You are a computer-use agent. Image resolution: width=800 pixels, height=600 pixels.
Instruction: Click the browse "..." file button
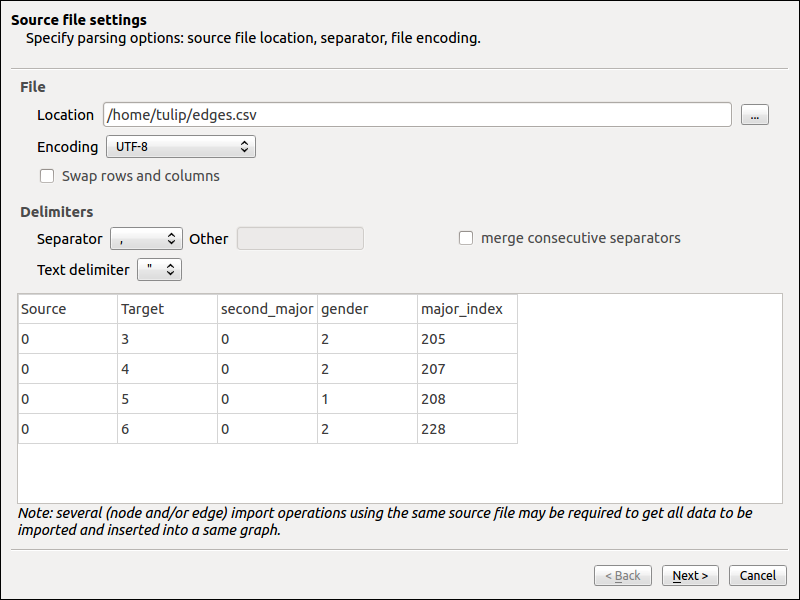754,115
